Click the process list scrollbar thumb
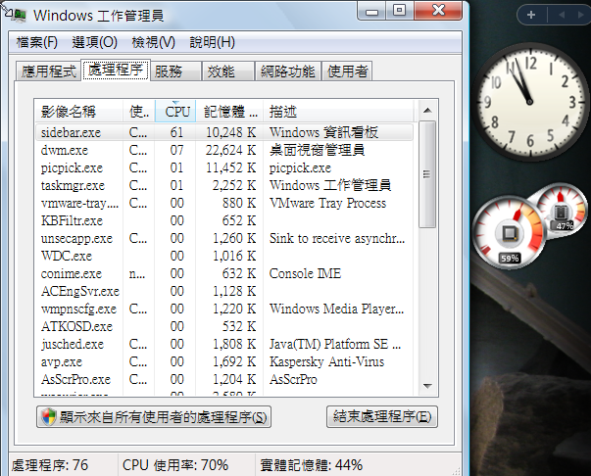 coord(427,174)
